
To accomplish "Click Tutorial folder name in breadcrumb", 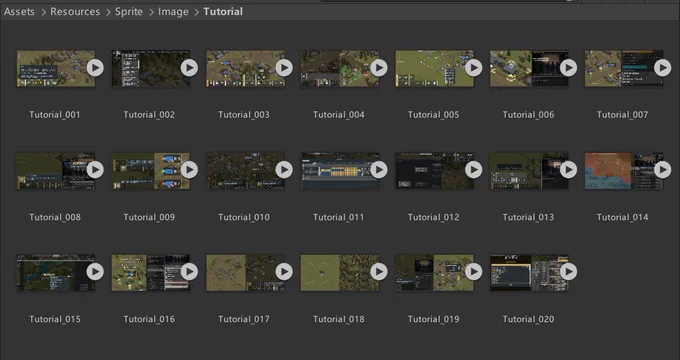I will pos(223,12).
